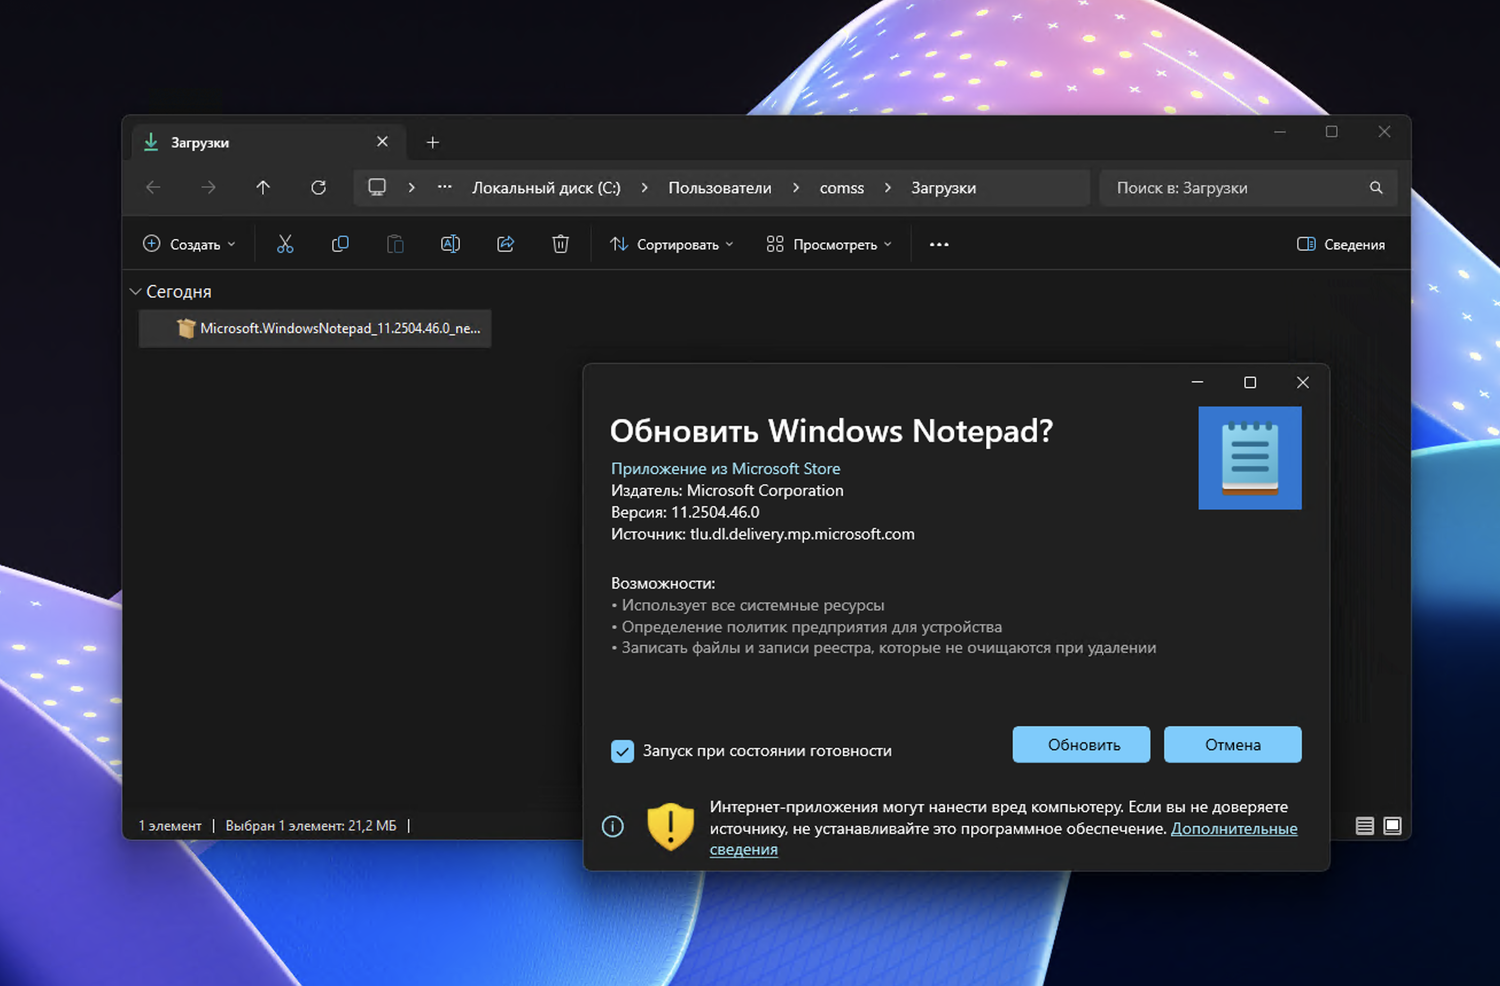This screenshot has height=986, width=1500.
Task: Minimize the Notepad installer dialog
Action: point(1197,383)
